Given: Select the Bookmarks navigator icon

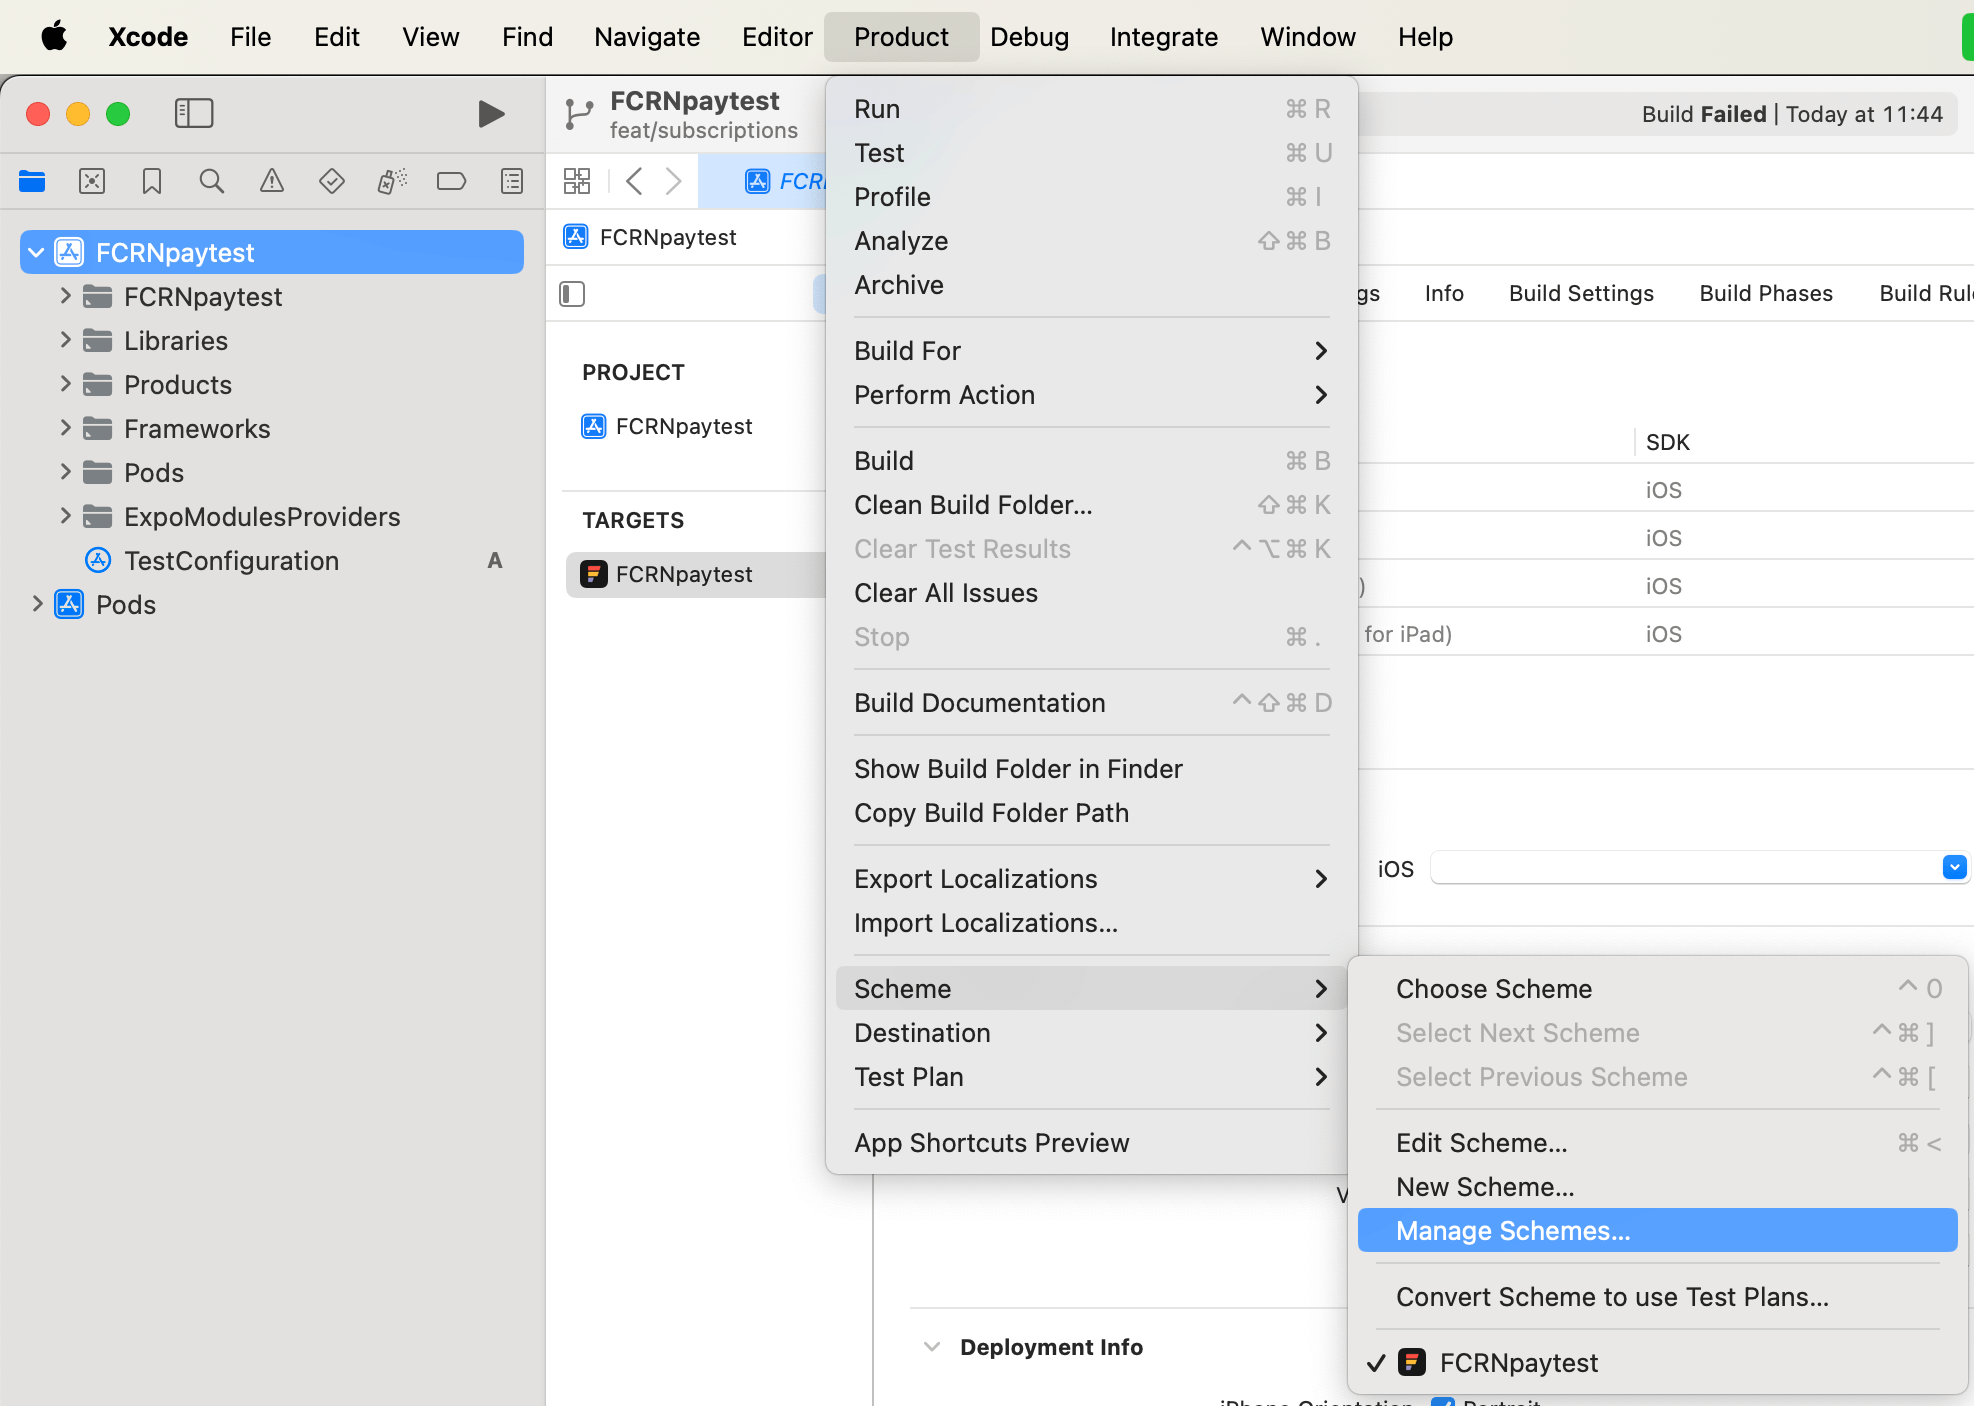Looking at the screenshot, I should tap(152, 181).
